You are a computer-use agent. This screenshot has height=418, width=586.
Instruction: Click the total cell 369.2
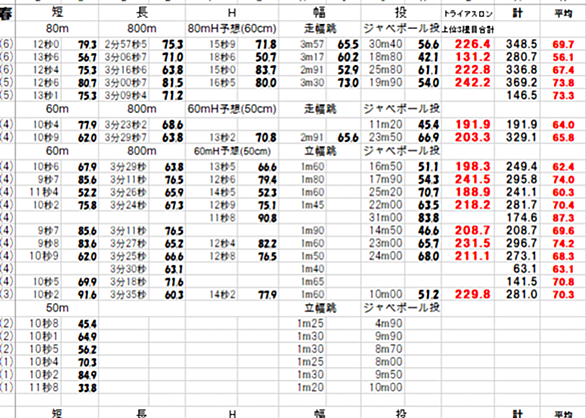521,83
